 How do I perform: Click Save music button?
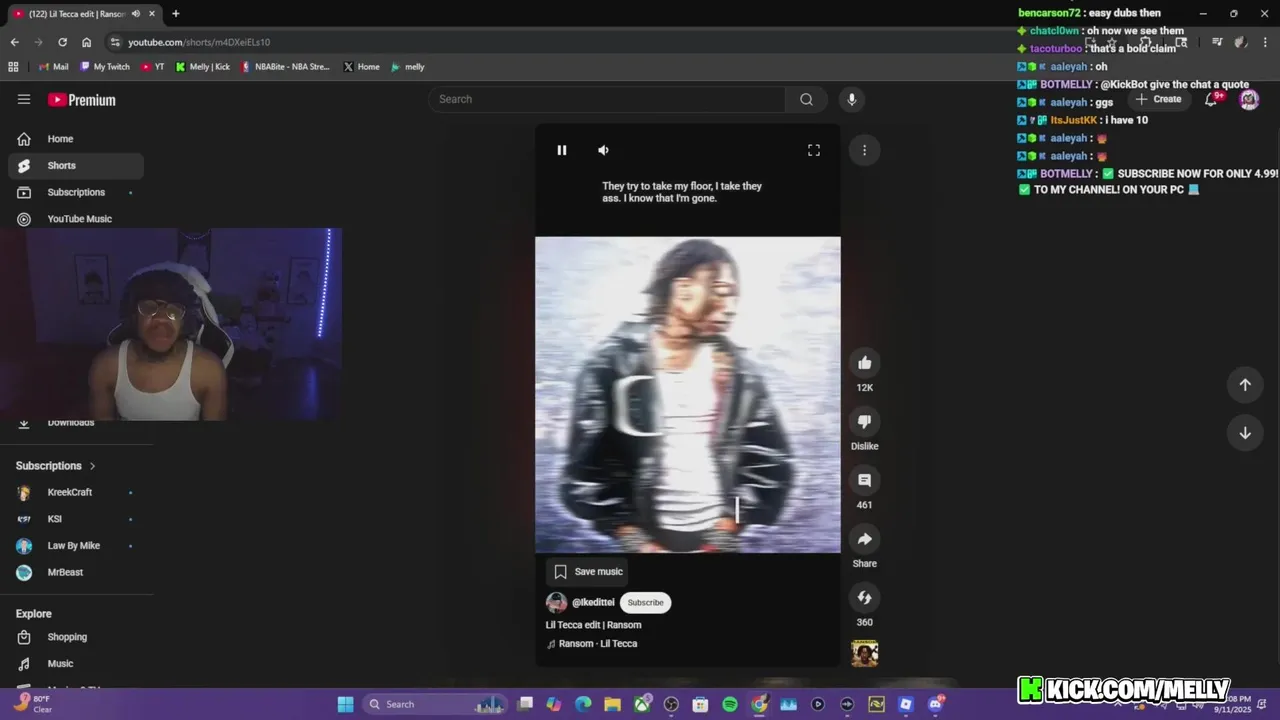[589, 572]
